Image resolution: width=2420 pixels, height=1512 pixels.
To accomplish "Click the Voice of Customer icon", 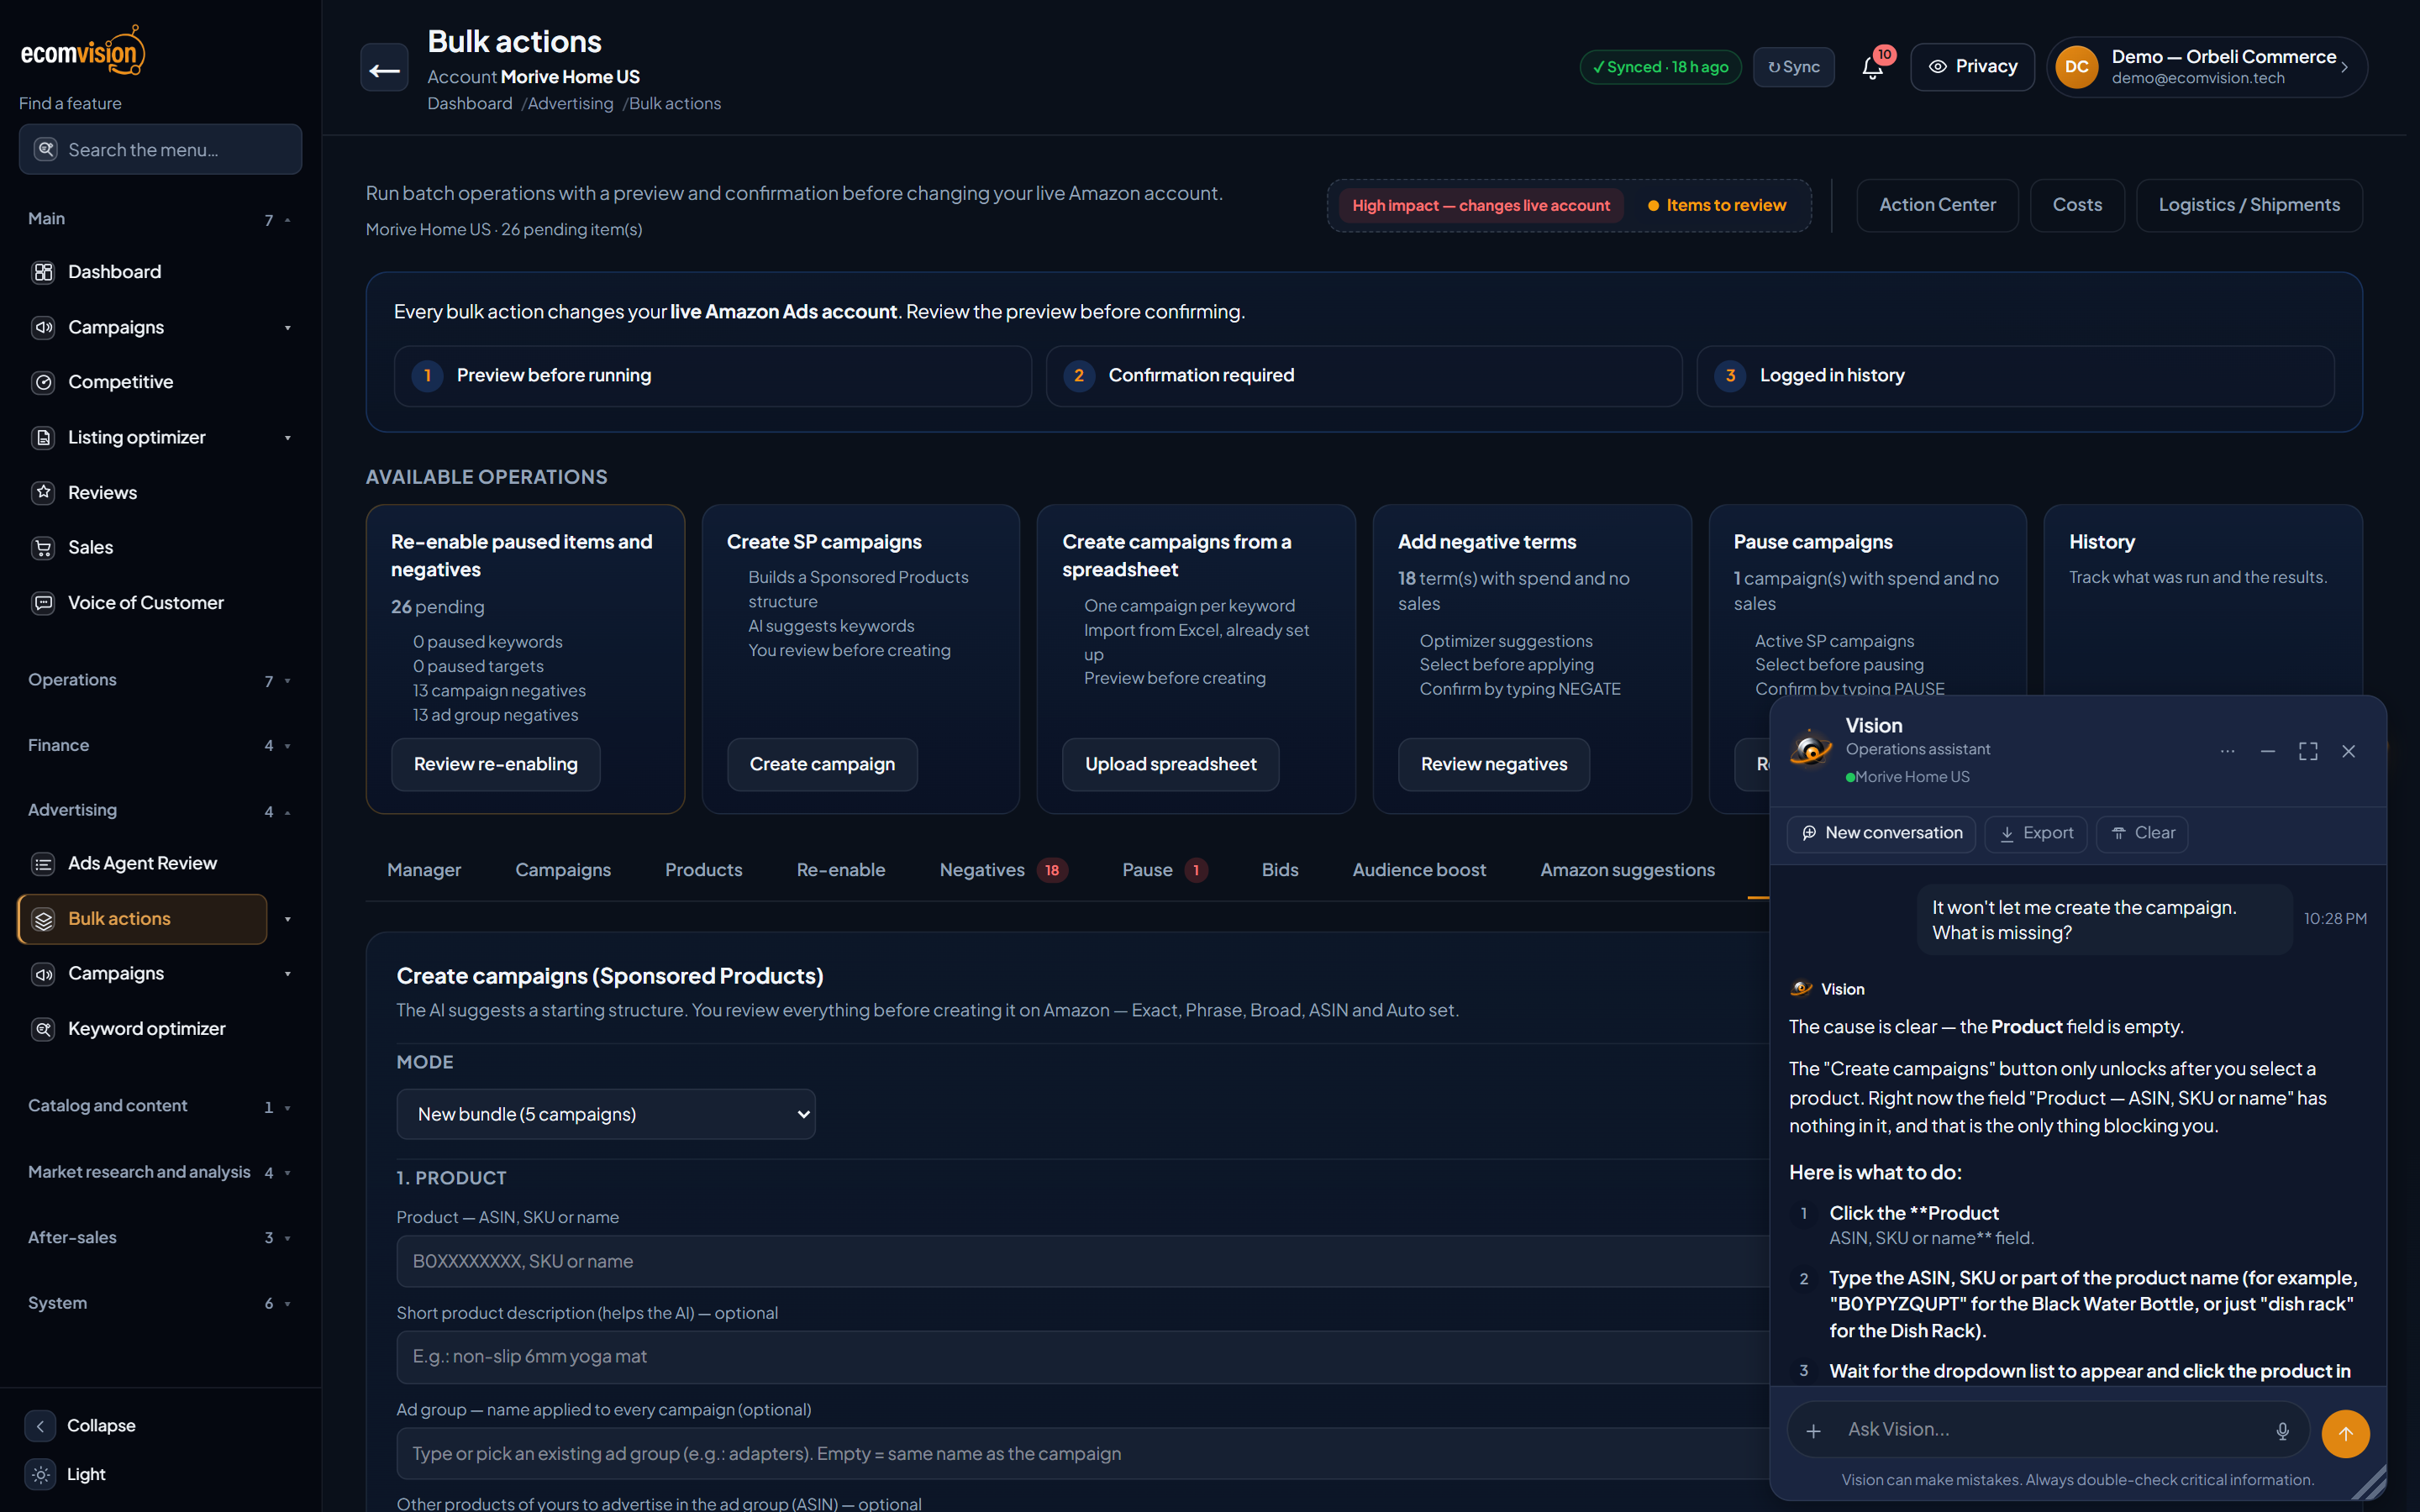I will (x=43, y=603).
